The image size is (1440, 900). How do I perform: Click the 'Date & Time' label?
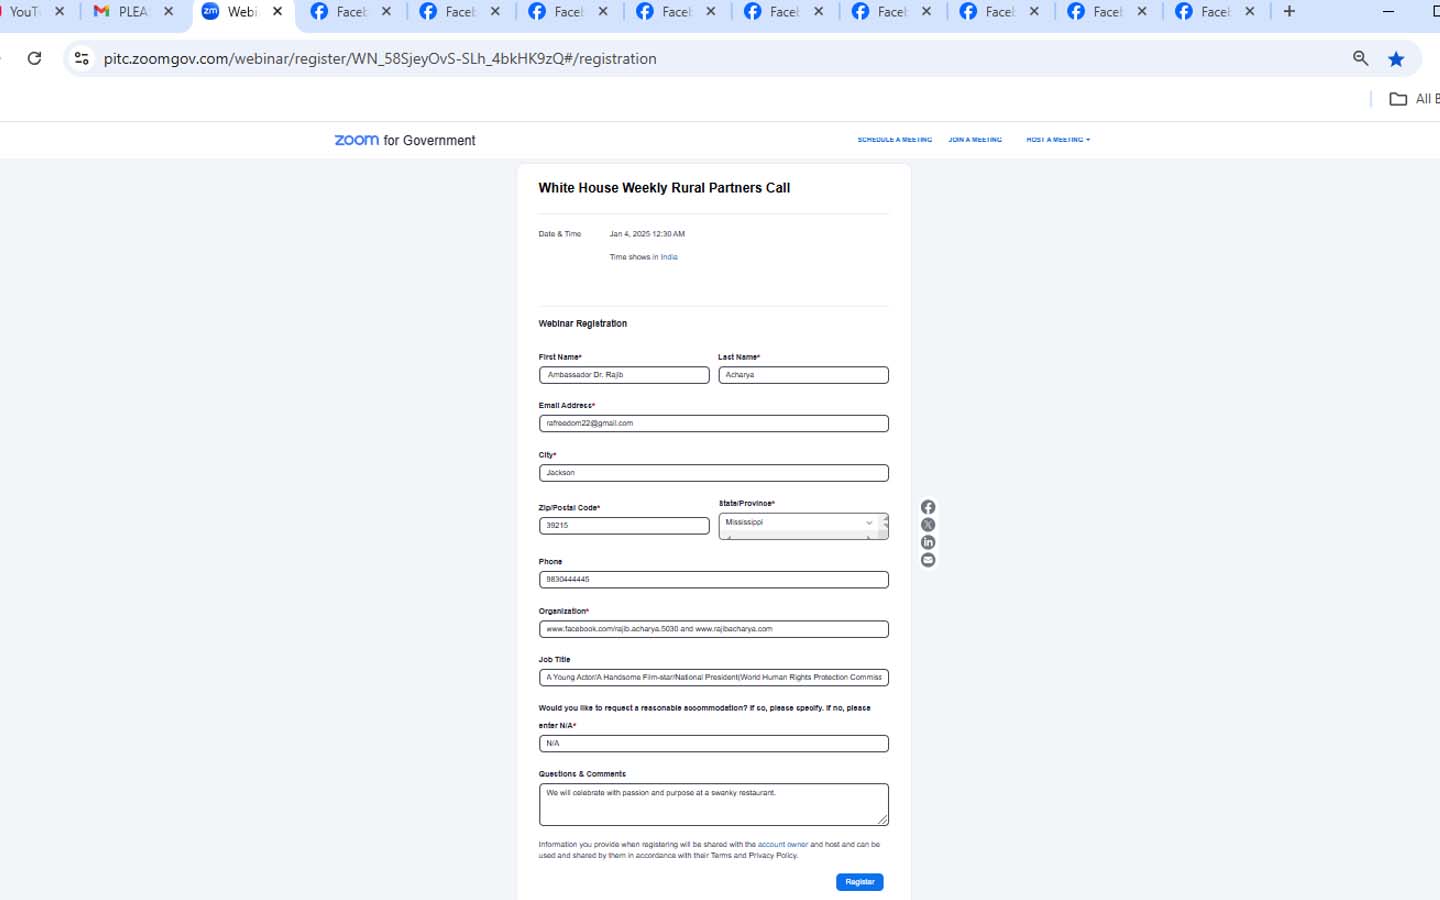tap(560, 234)
